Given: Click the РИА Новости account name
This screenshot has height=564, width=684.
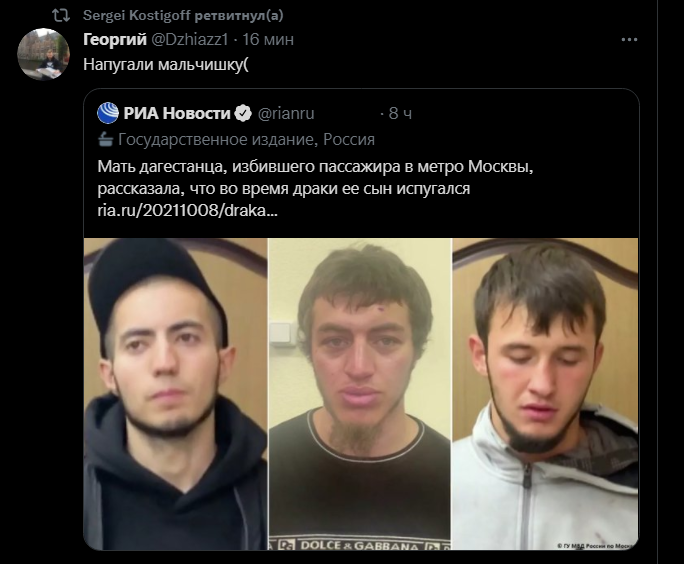Looking at the screenshot, I should pos(177,113).
